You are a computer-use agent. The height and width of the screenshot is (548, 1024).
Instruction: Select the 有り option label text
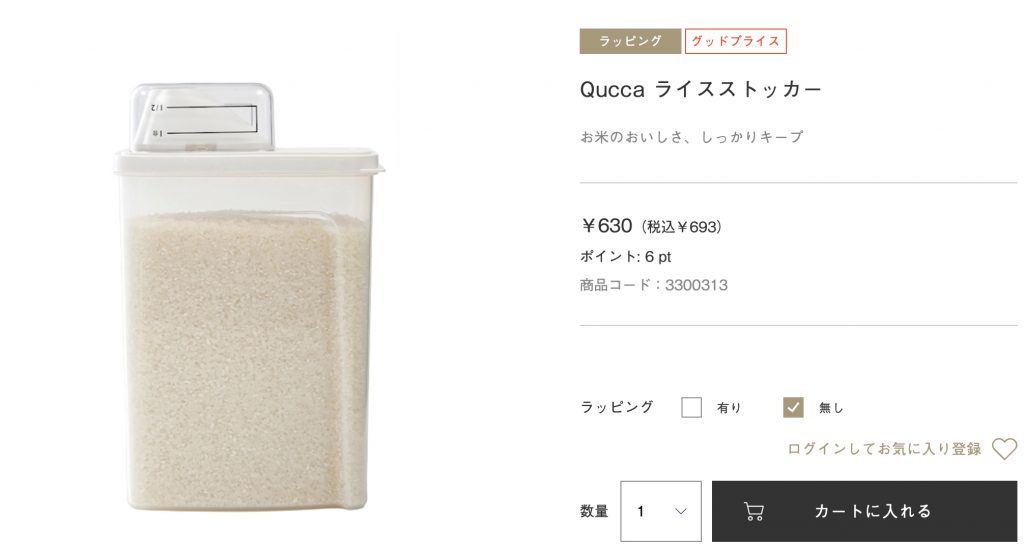pyautogui.click(x=729, y=408)
